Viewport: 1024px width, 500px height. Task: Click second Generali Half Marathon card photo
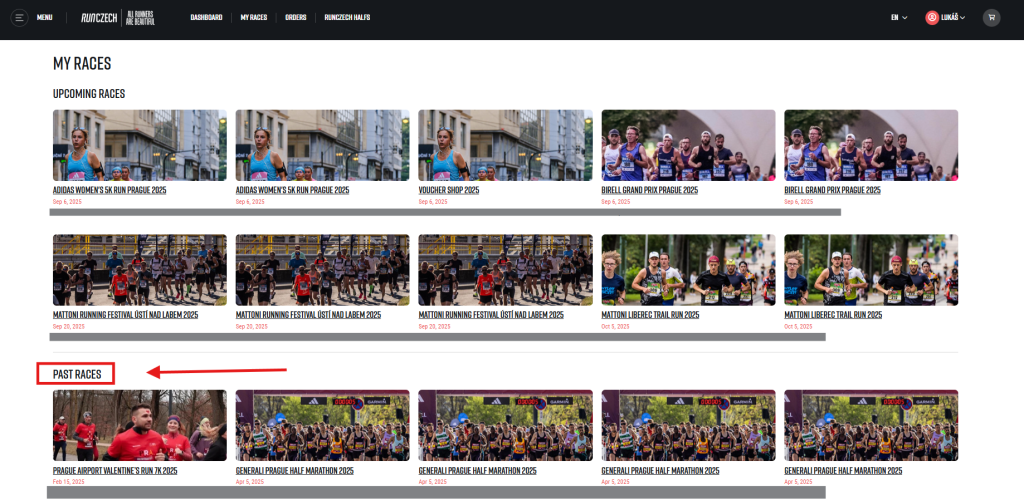[x=505, y=426]
